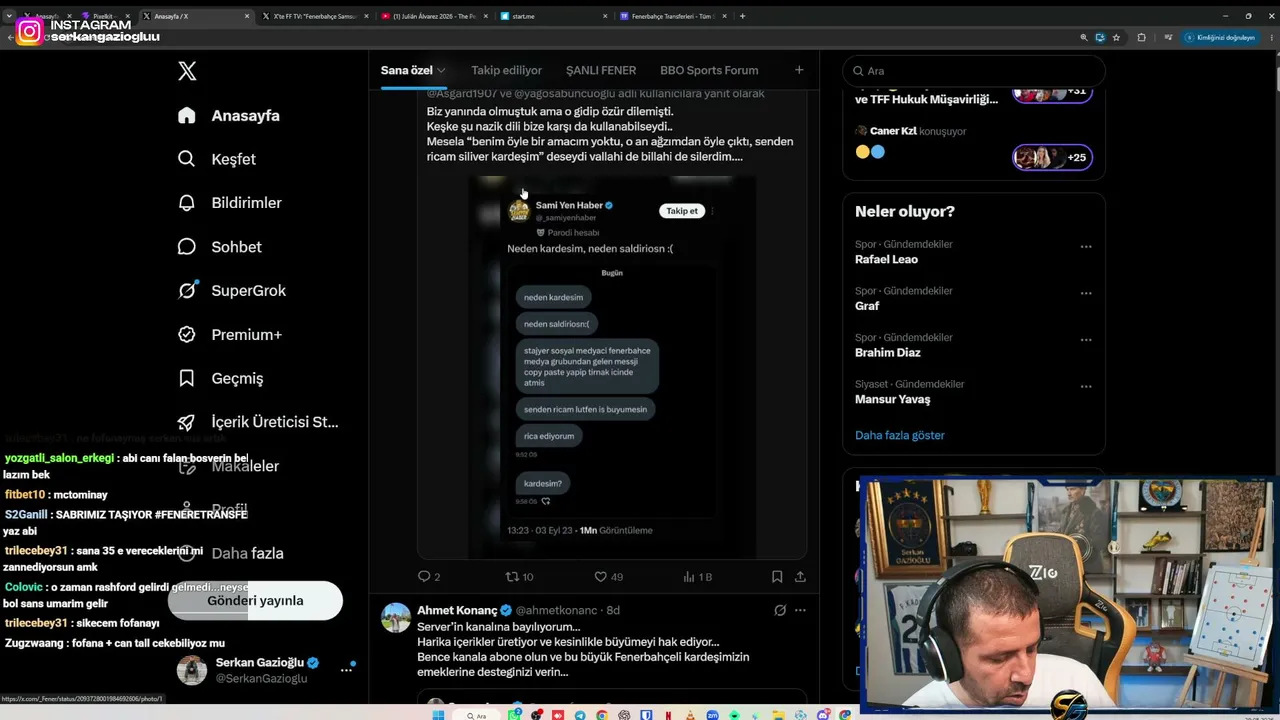Open Telegram from the taskbar
This screenshot has width=1280, height=720.
(582, 715)
